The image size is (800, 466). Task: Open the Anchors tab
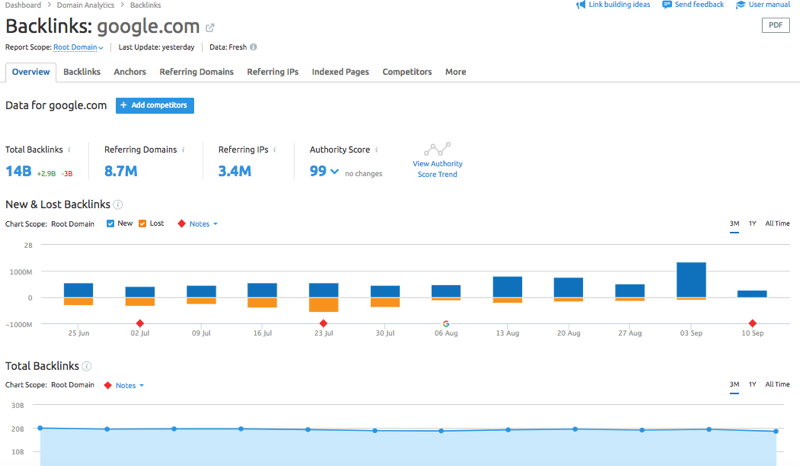[x=130, y=72]
